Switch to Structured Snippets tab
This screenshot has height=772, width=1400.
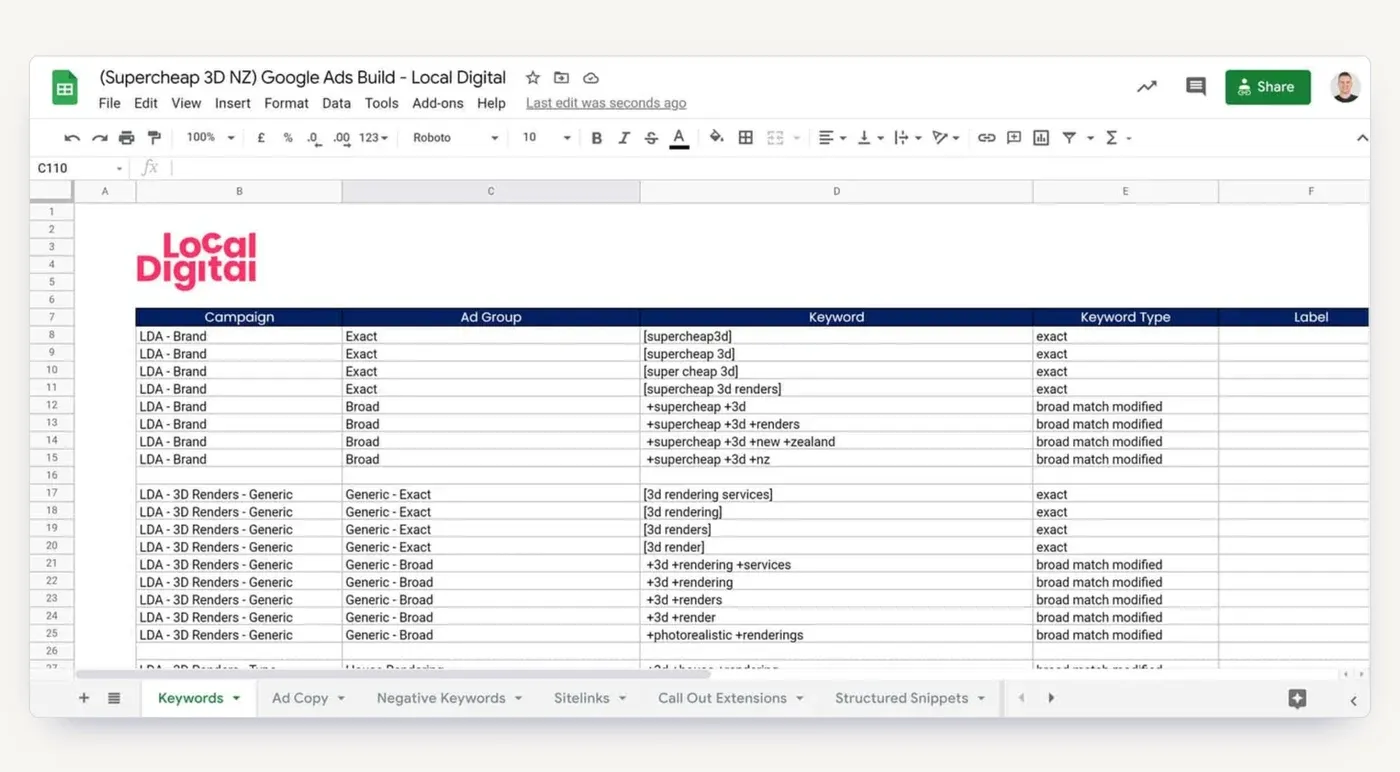[x=910, y=698]
